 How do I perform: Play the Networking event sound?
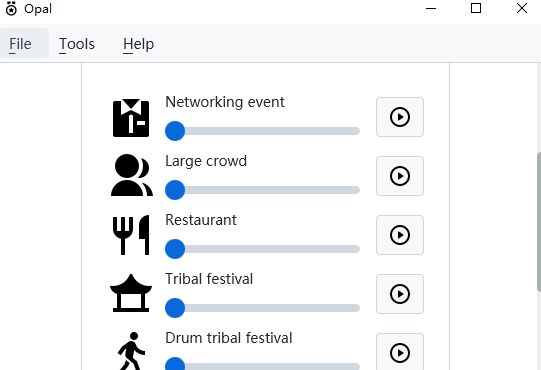(400, 117)
